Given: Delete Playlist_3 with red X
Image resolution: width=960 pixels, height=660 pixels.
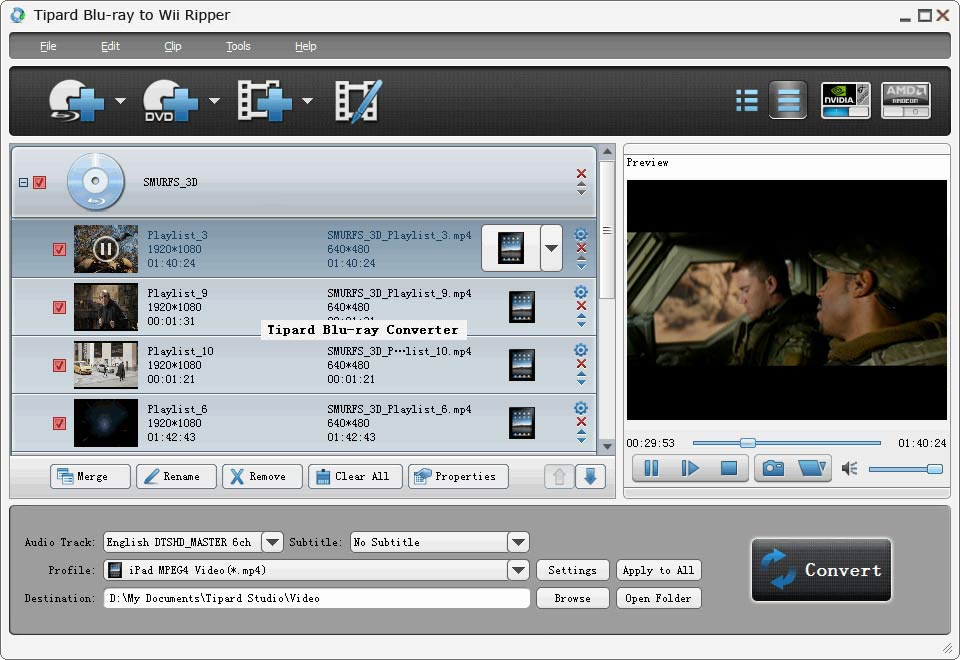Looking at the screenshot, I should [x=581, y=248].
